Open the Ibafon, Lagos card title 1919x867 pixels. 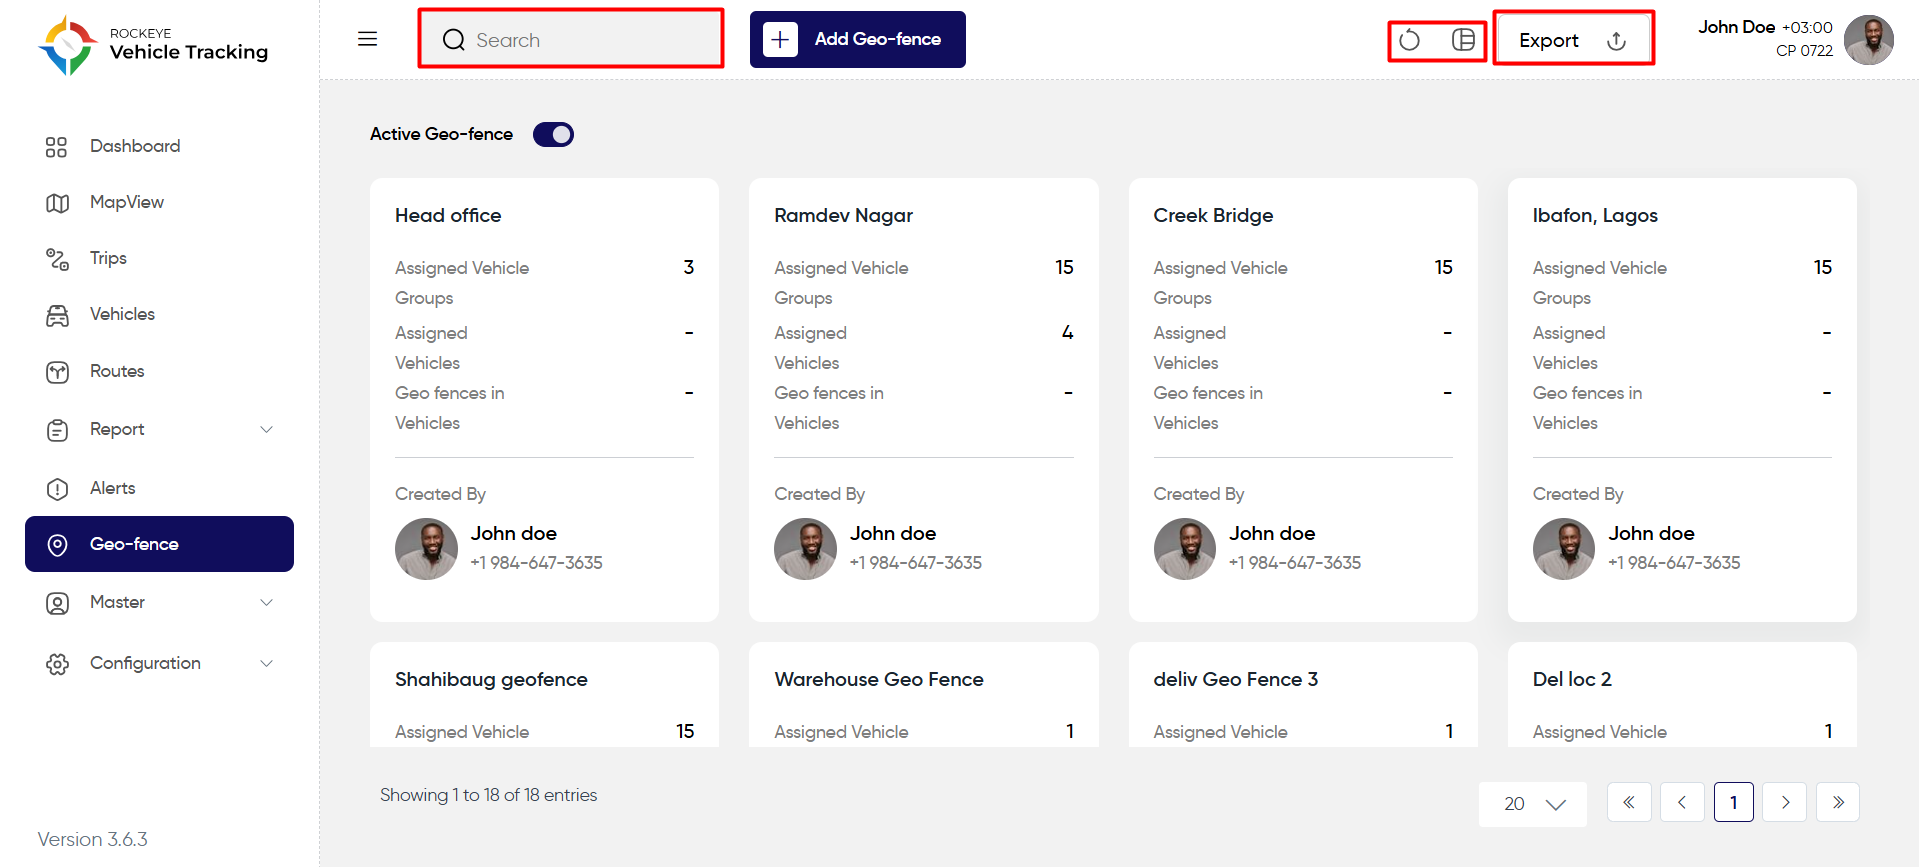pos(1595,215)
